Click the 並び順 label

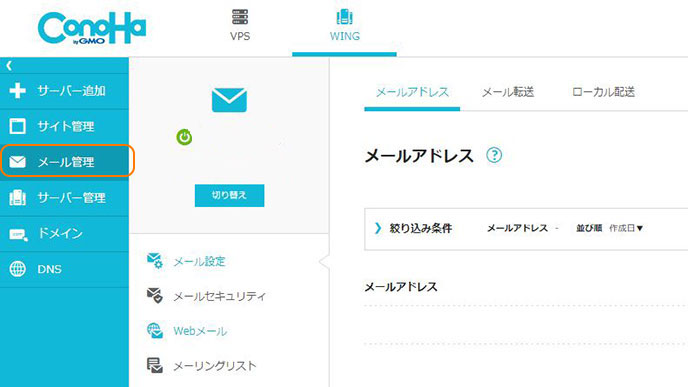589,228
